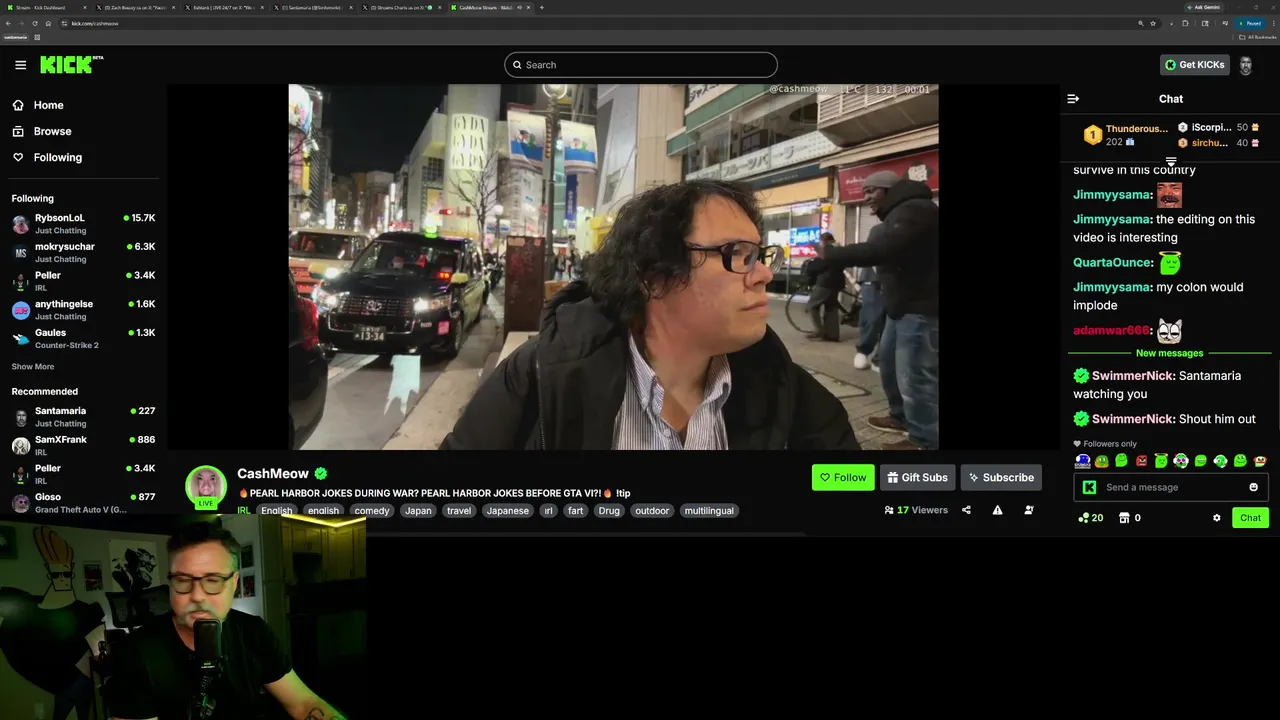Follow the CashMeow channel
This screenshot has width=1280, height=720.
(843, 478)
